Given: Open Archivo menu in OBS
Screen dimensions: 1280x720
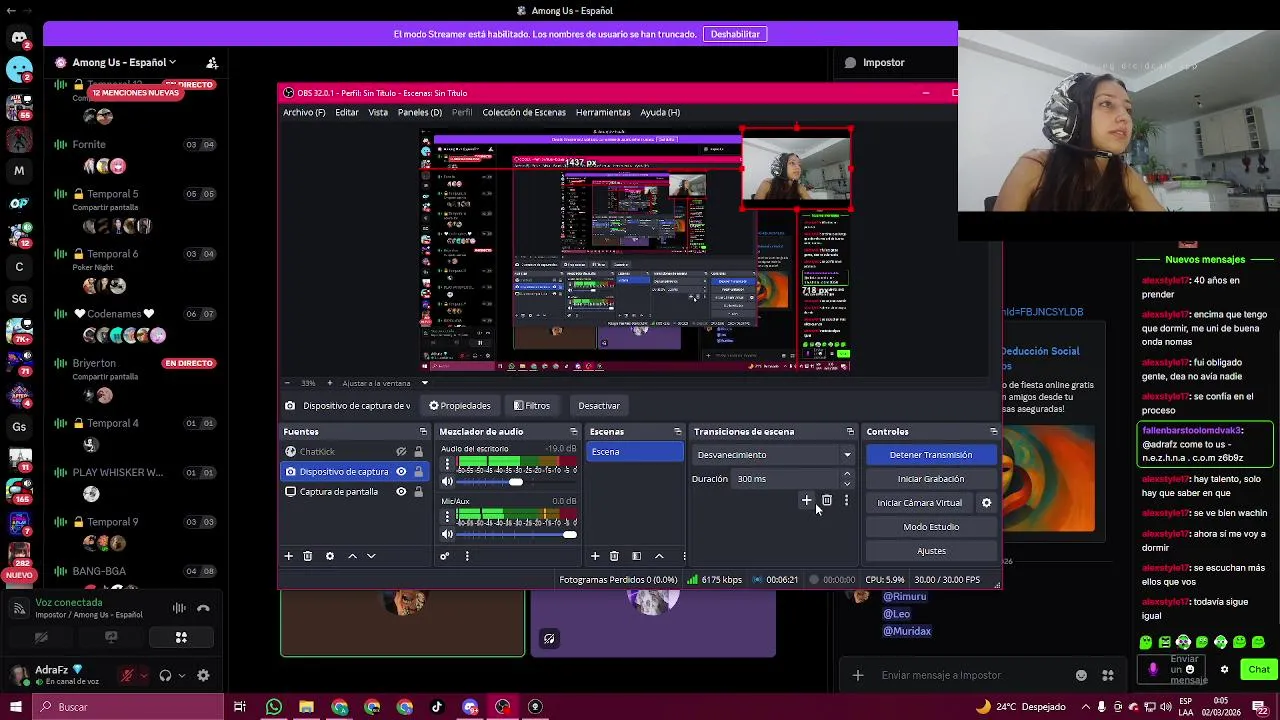Looking at the screenshot, I should (x=304, y=113).
